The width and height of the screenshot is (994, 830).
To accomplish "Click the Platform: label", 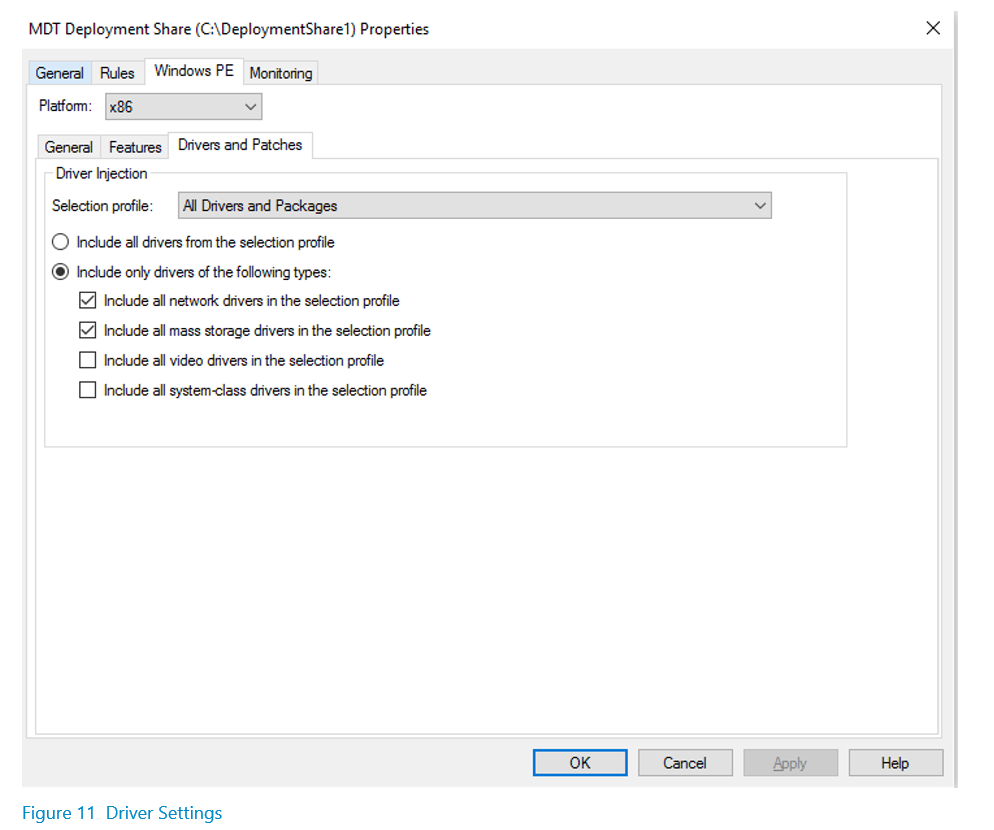I will [x=65, y=106].
